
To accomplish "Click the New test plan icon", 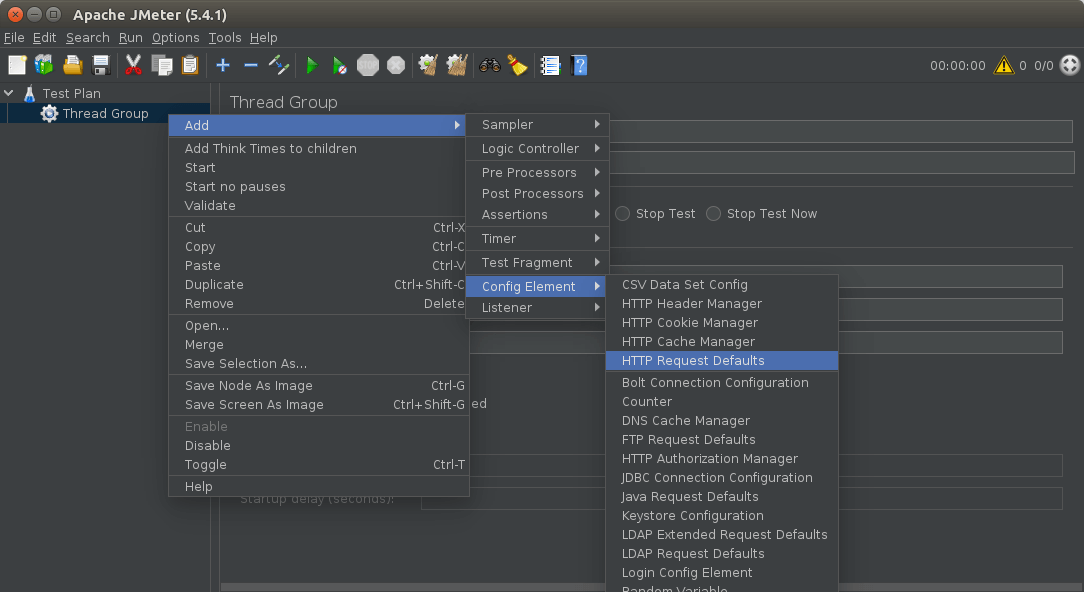I will (17, 65).
